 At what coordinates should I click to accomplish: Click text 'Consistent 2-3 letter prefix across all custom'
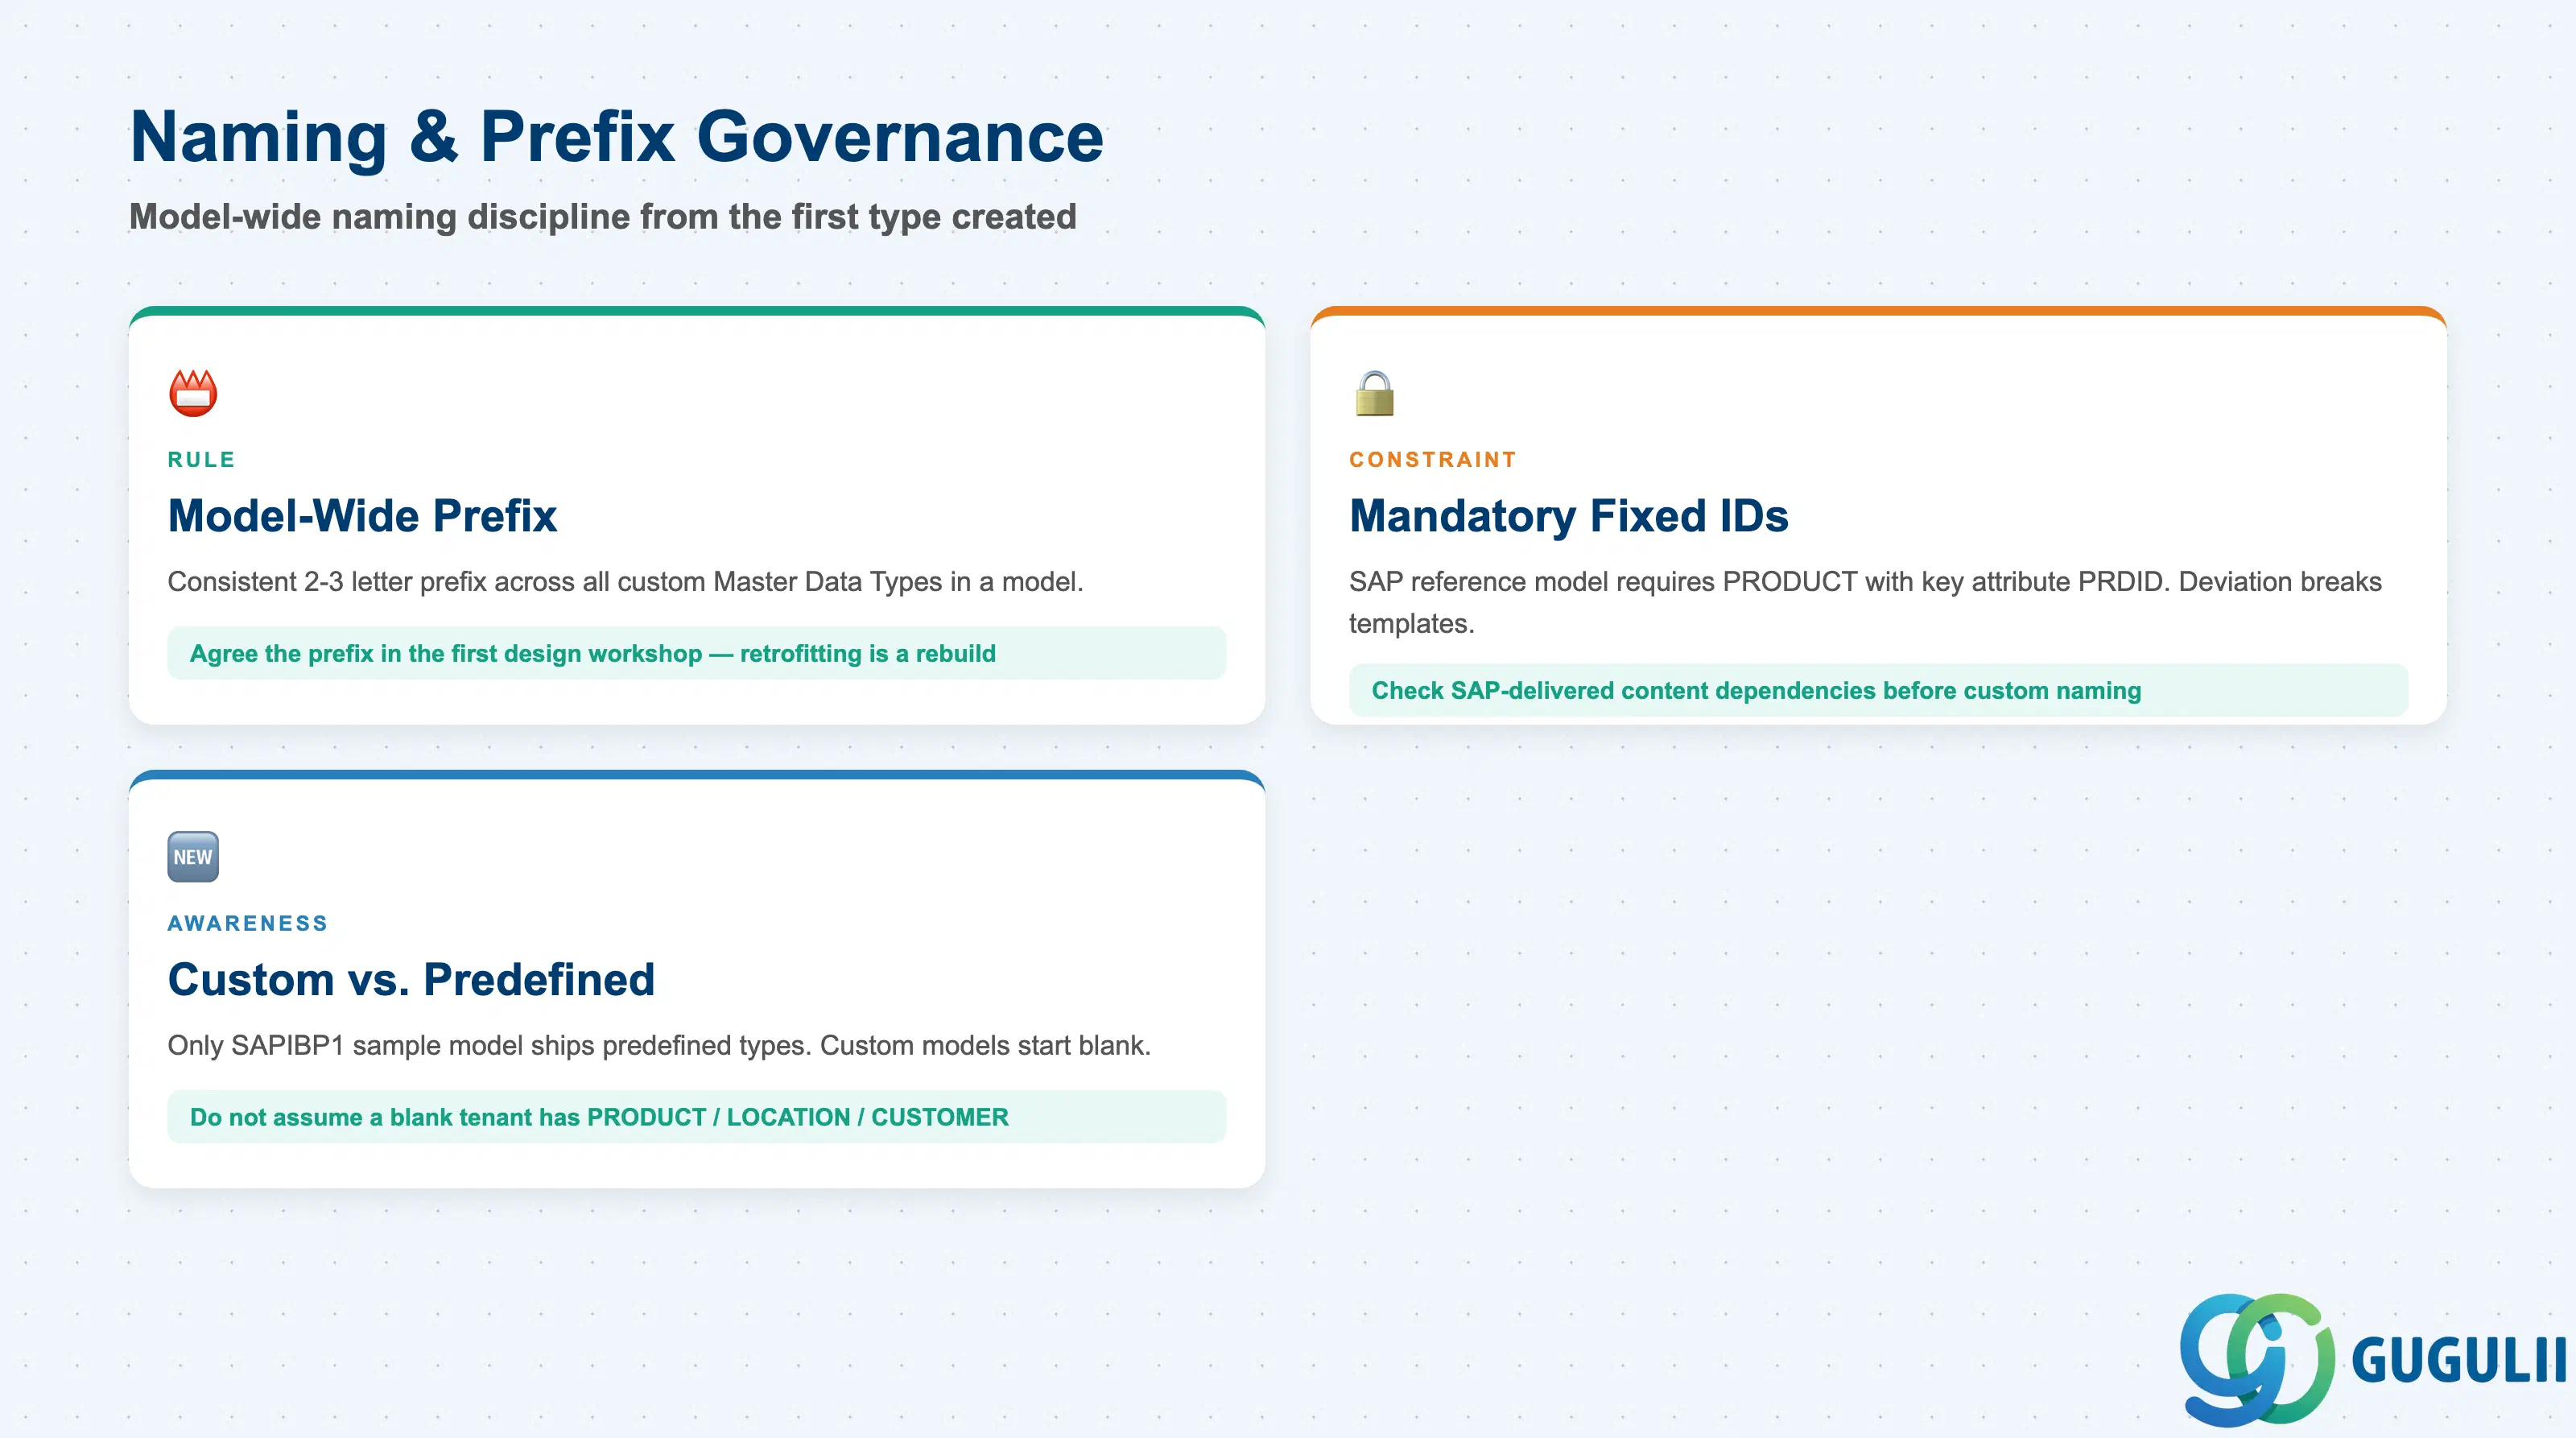click(x=436, y=582)
